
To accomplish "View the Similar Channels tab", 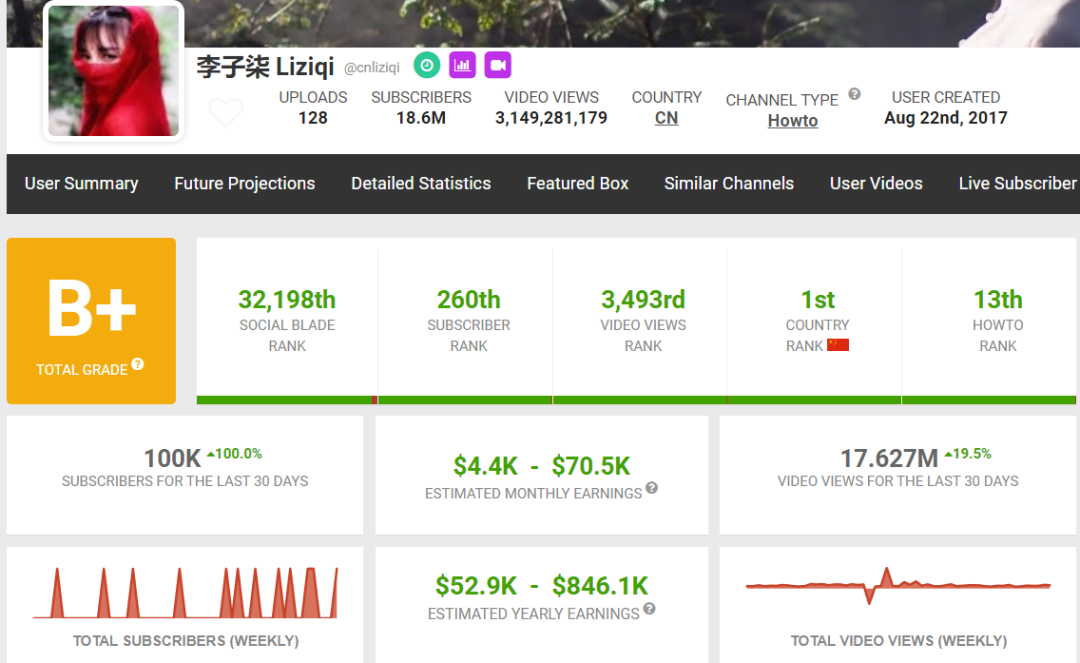I will click(729, 184).
